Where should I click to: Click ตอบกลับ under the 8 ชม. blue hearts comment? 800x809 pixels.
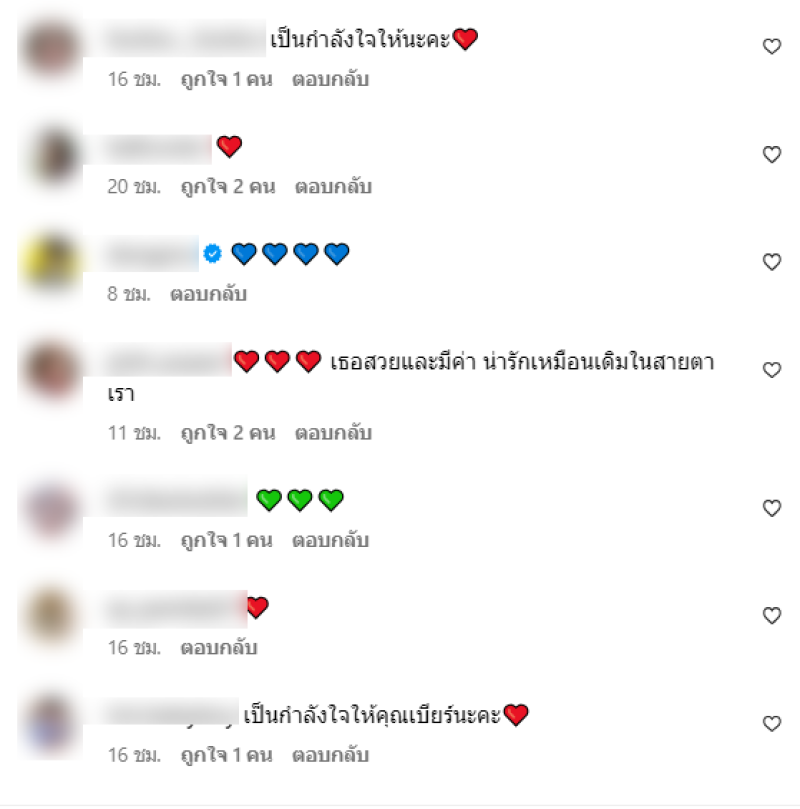[208, 294]
